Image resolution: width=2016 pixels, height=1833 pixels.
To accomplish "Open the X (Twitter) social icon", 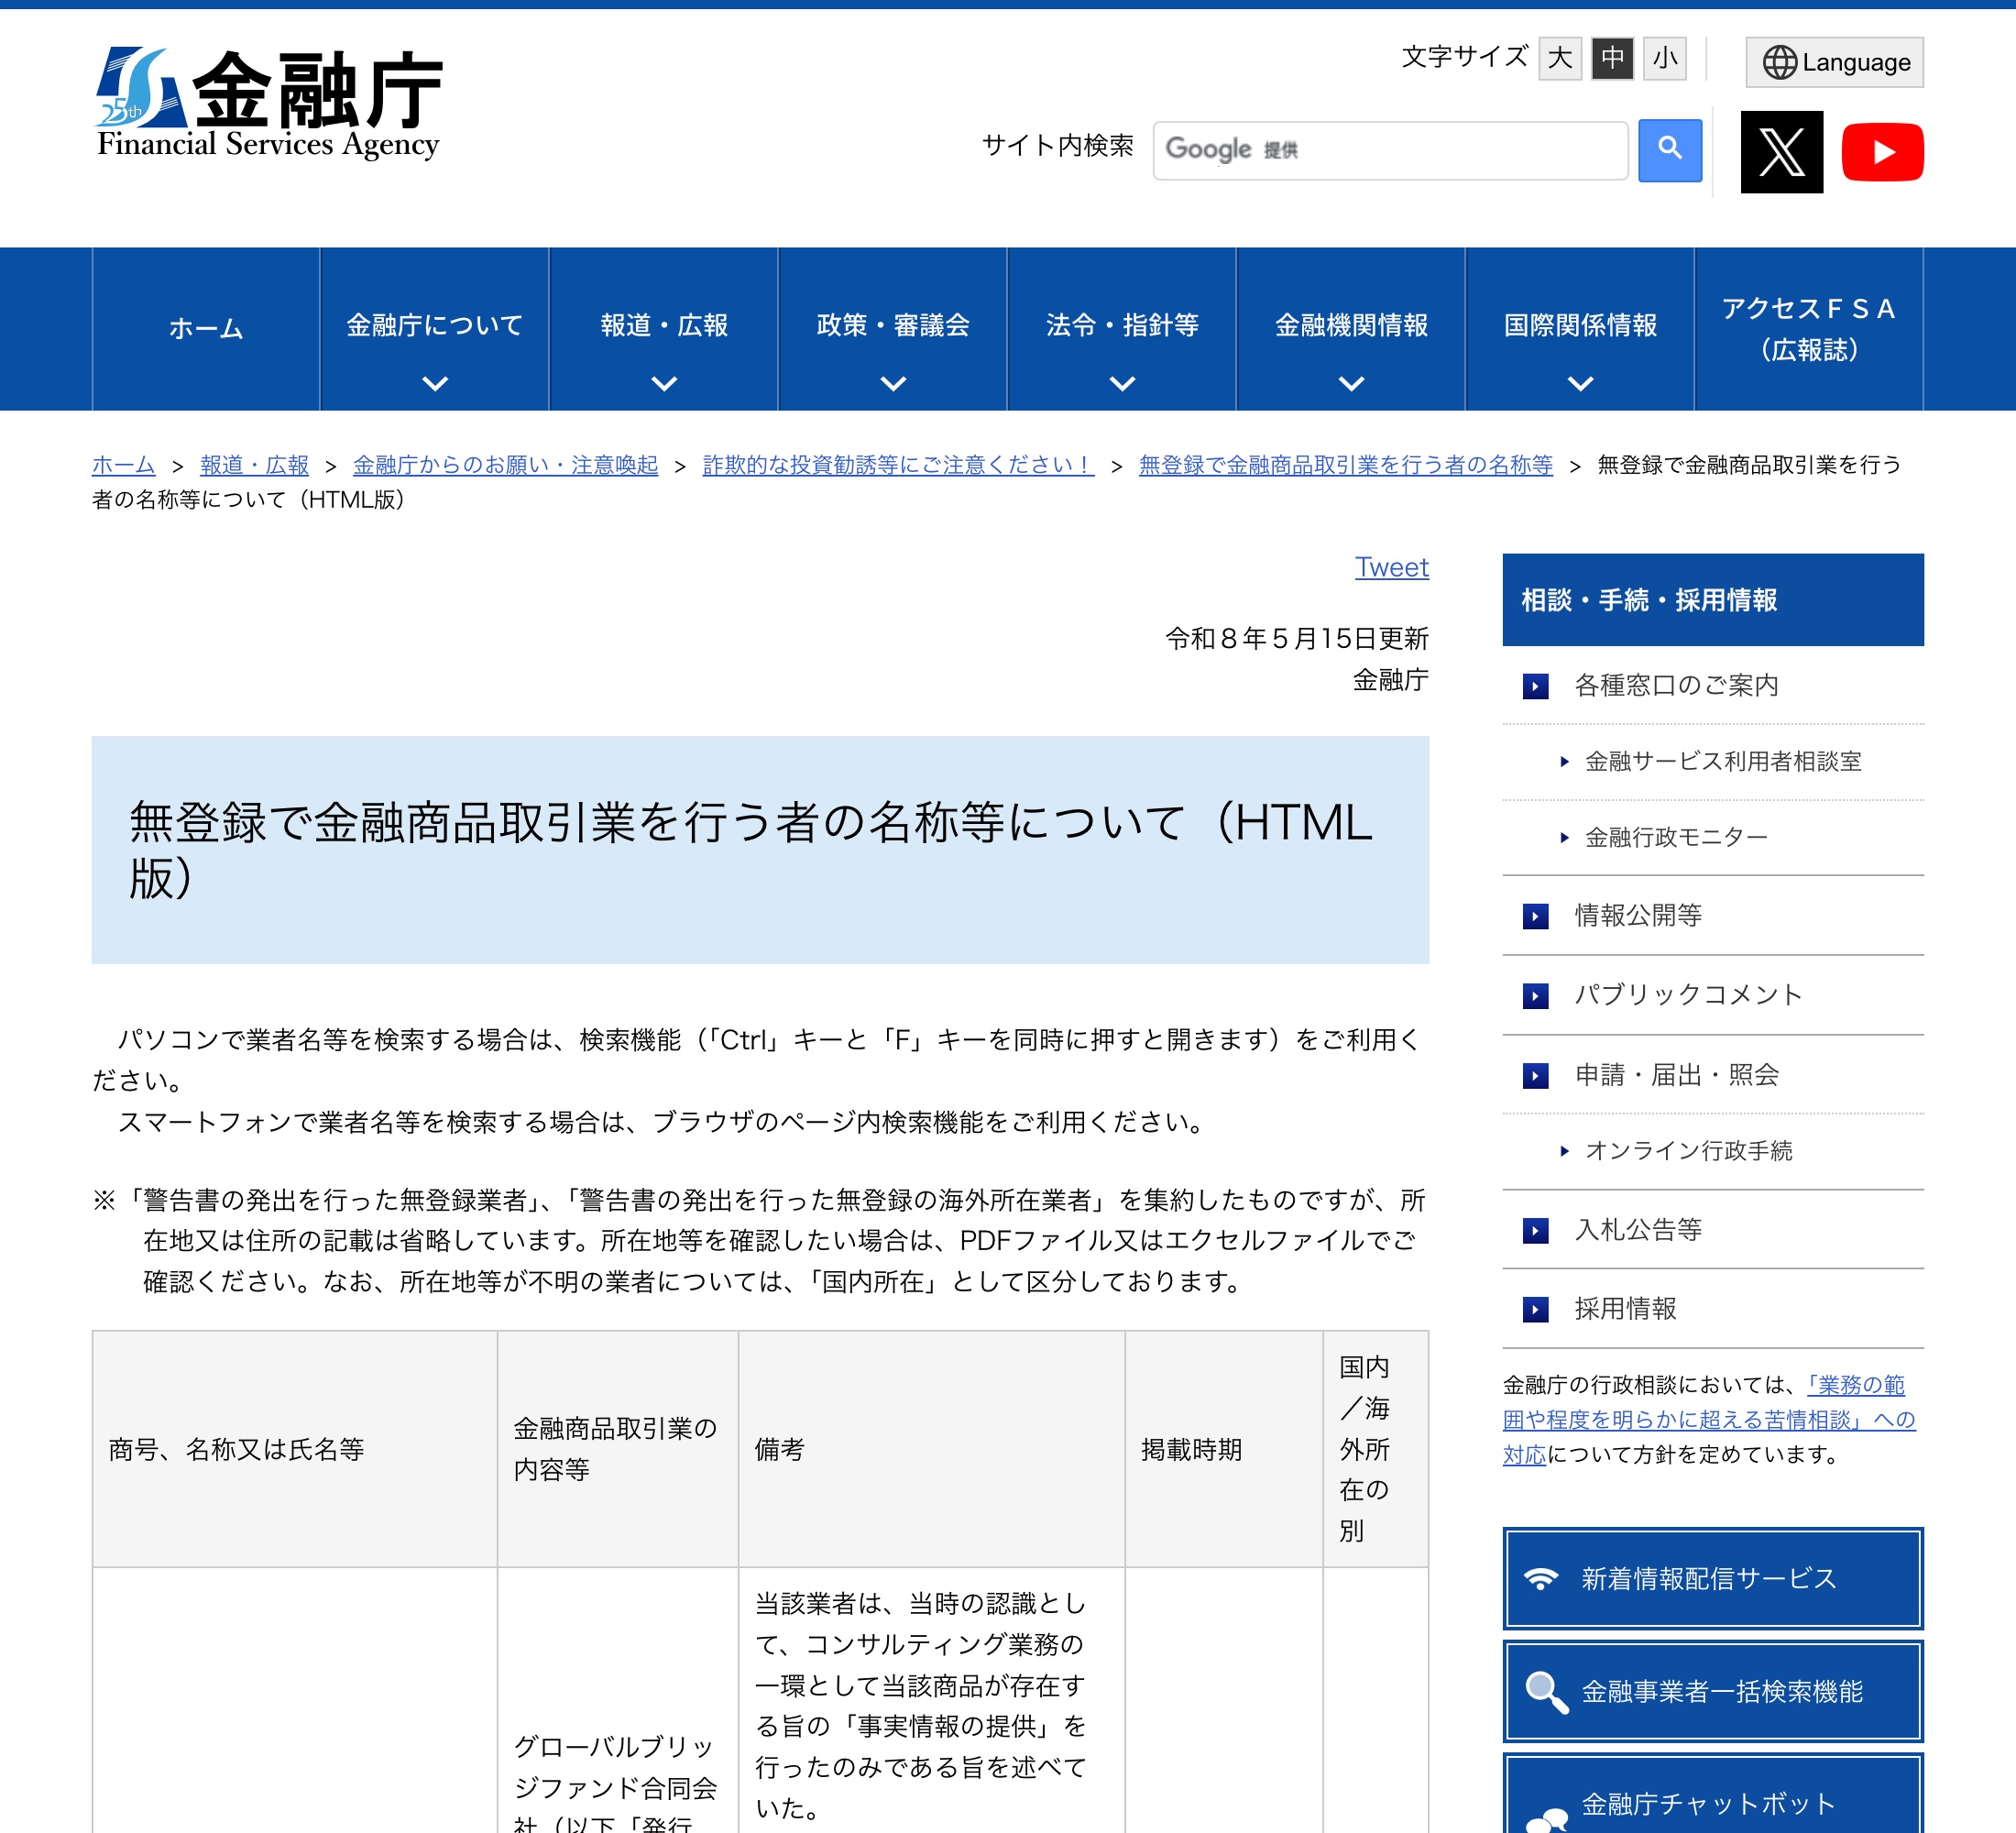I will click(x=1781, y=151).
